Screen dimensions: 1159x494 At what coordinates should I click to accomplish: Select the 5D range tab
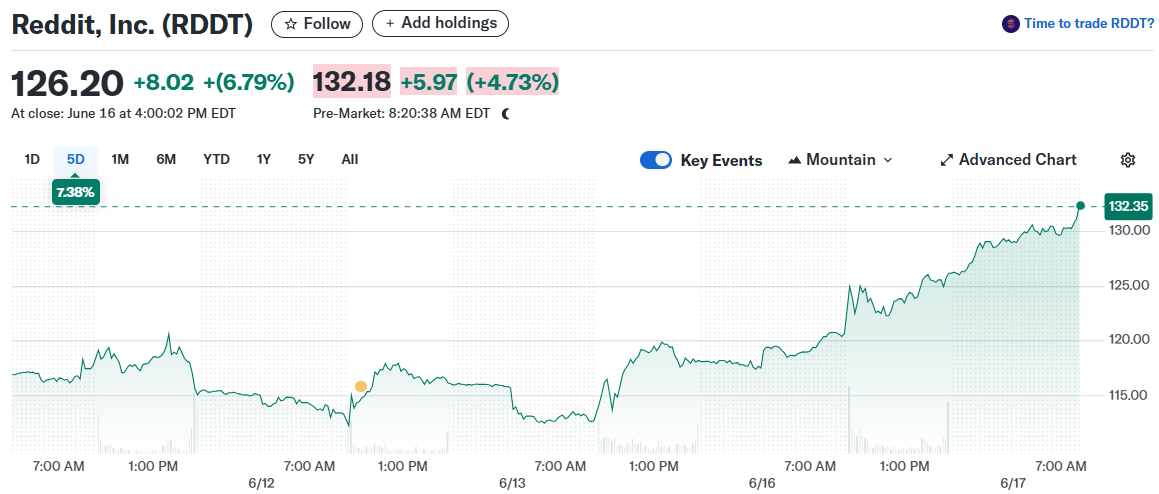(75, 159)
